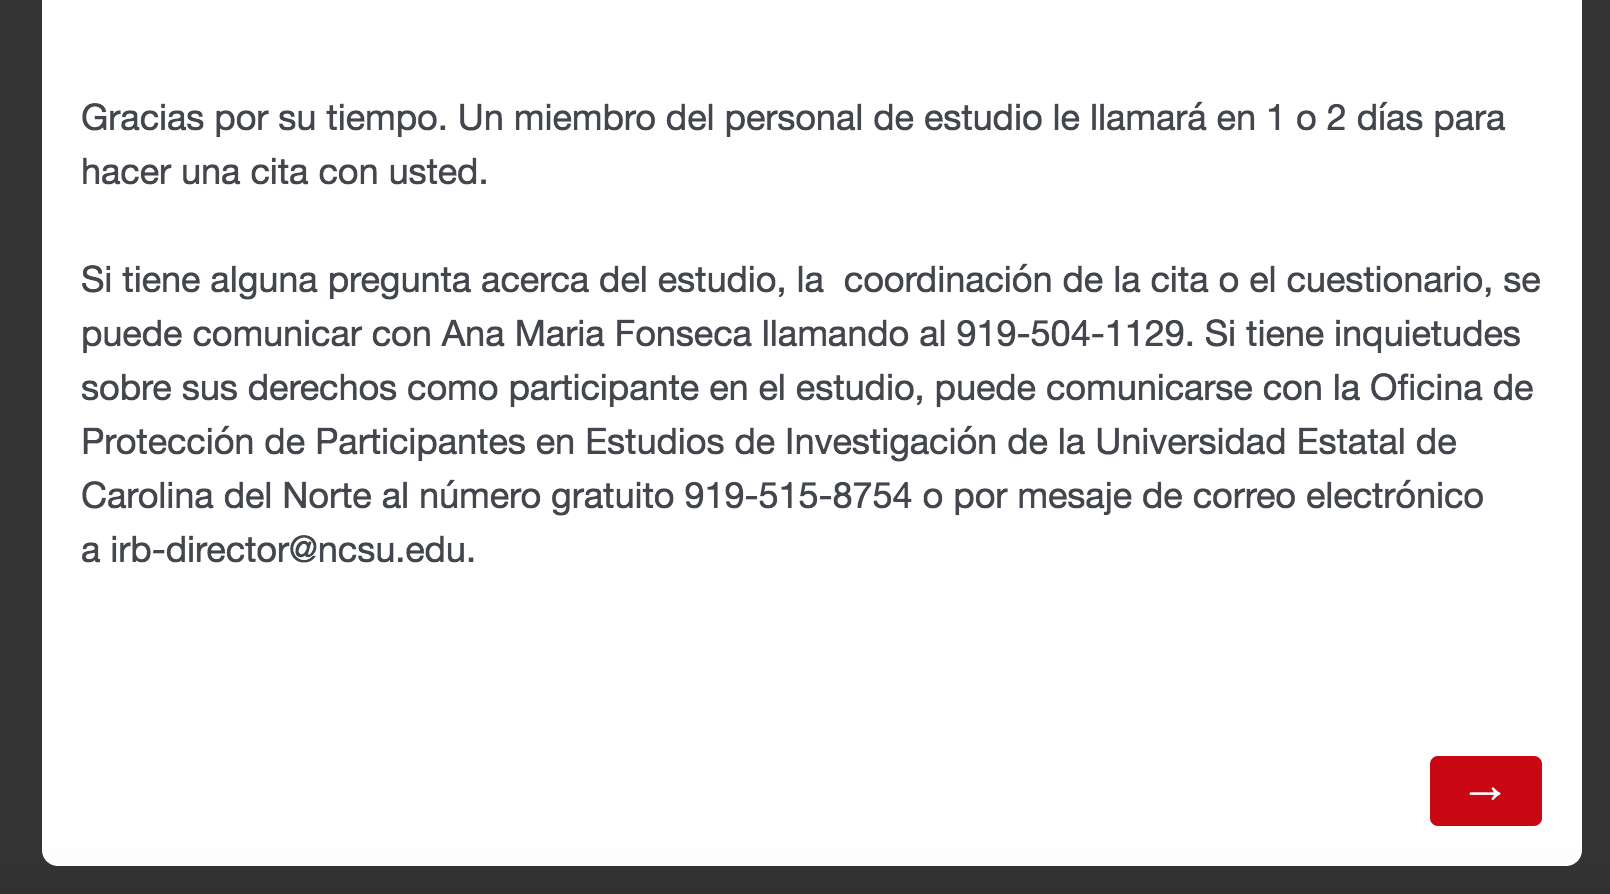Screen dimensions: 1610x894
Task: Click the word "Gracias" in the first paragraph
Action: coord(142,118)
